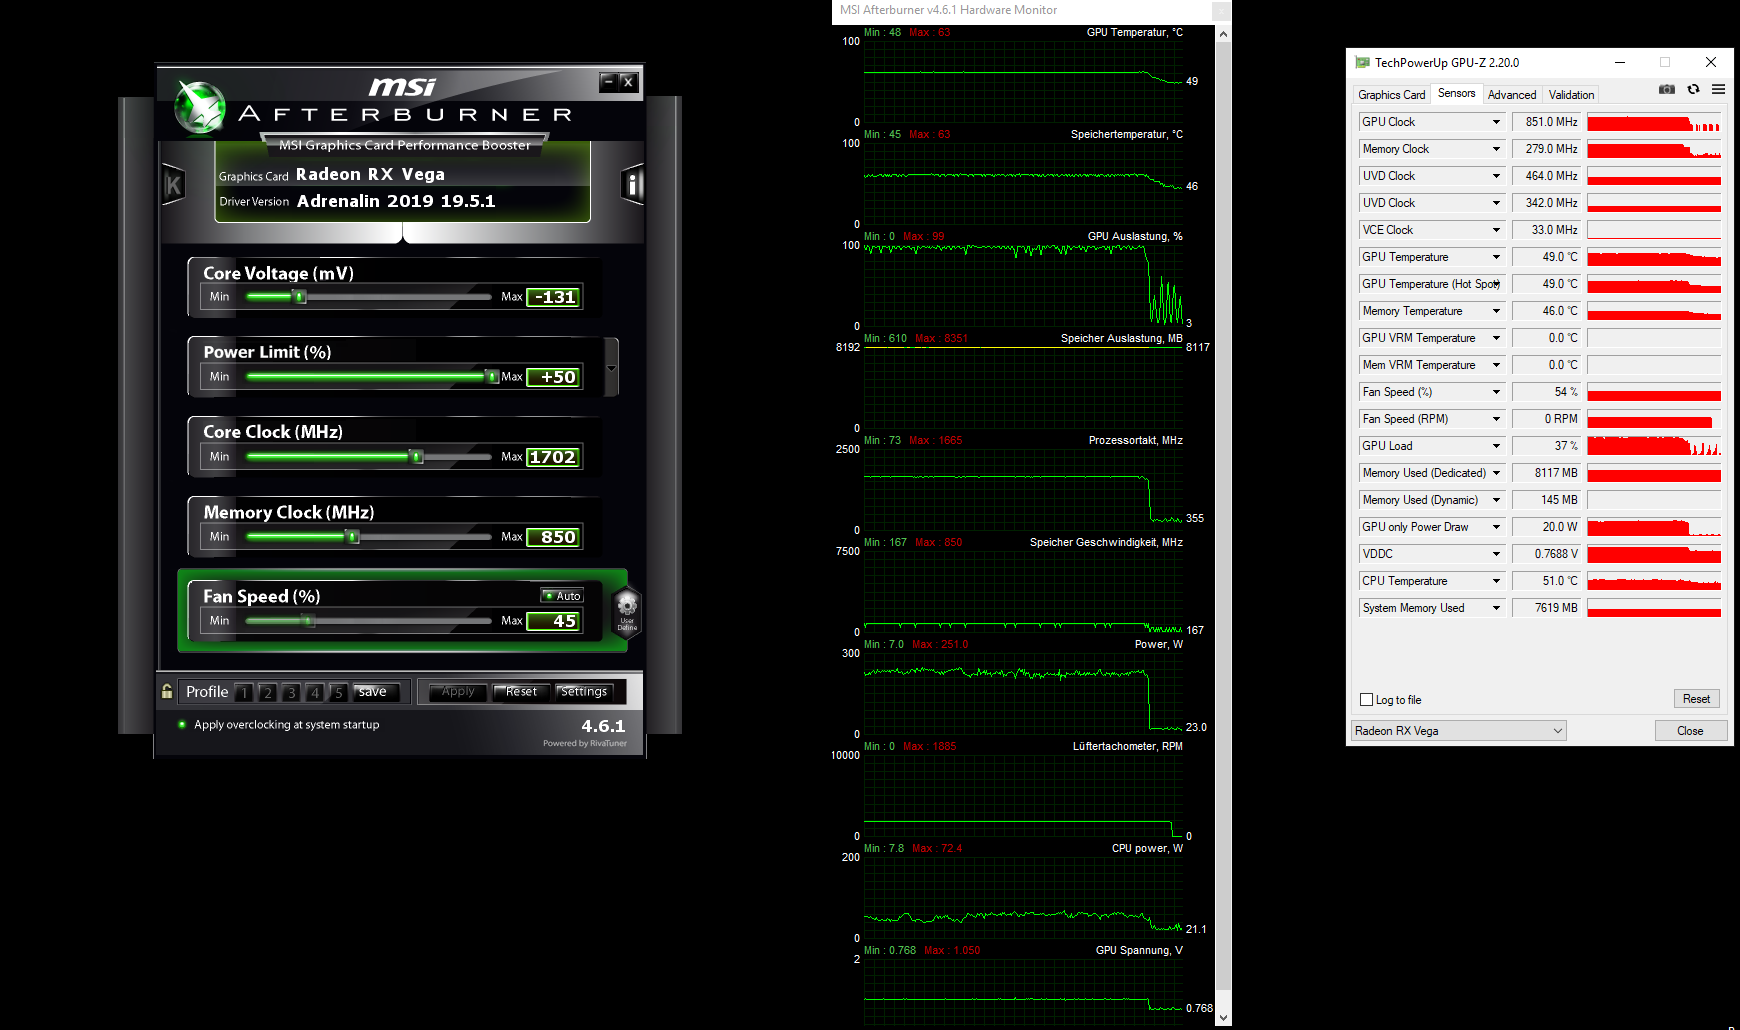
Task: Click the Afterburner Reset button
Action: click(521, 692)
